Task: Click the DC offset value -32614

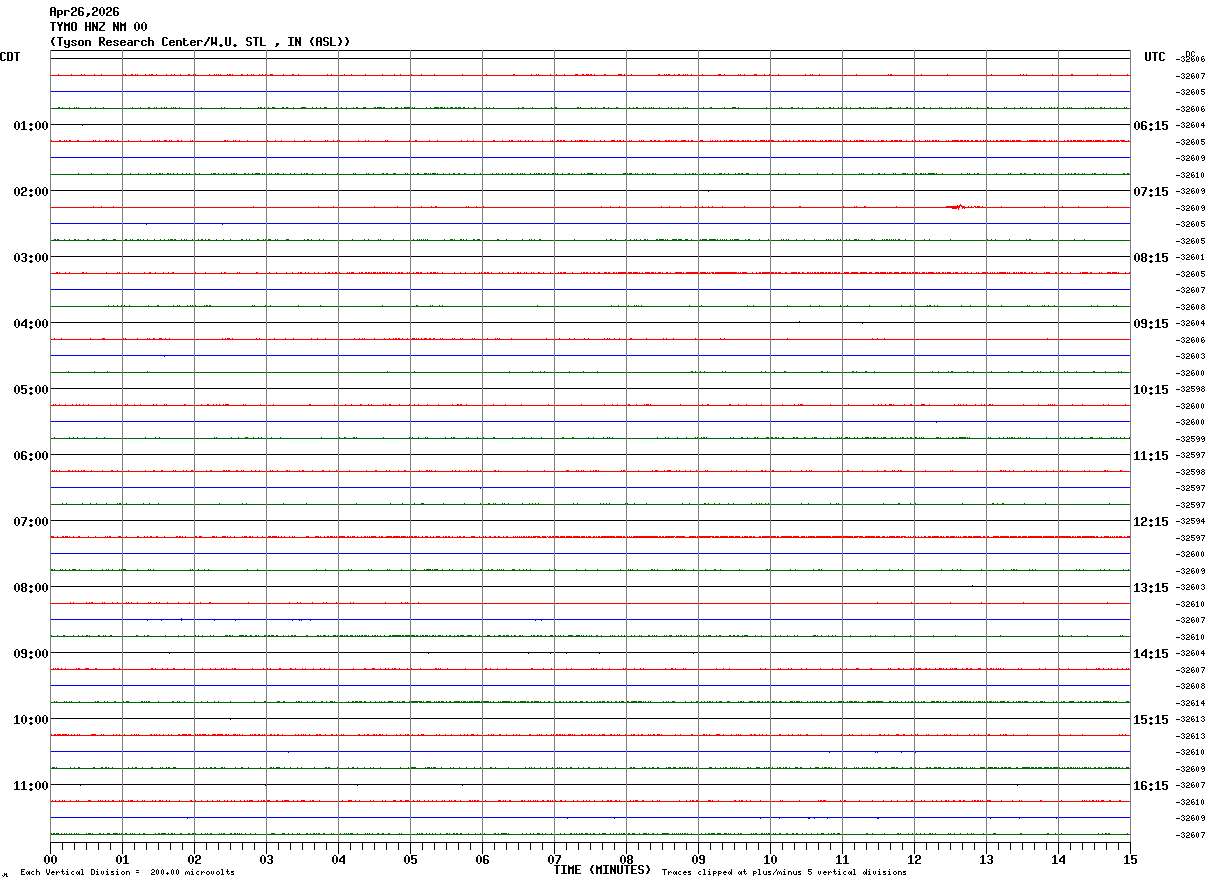Action: pyautogui.click(x=1190, y=703)
